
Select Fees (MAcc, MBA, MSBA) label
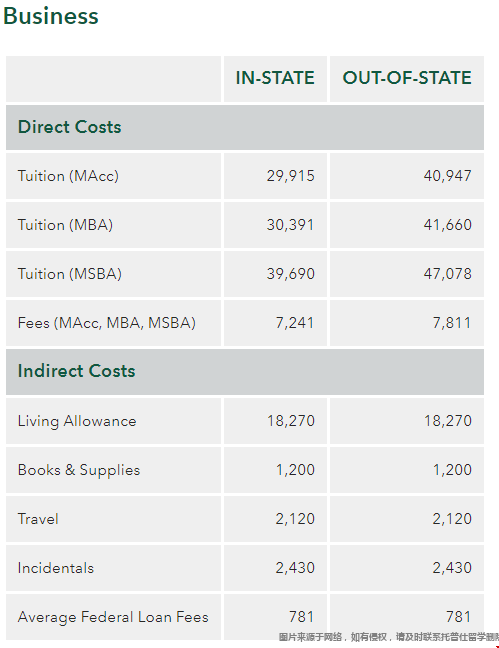click(107, 323)
